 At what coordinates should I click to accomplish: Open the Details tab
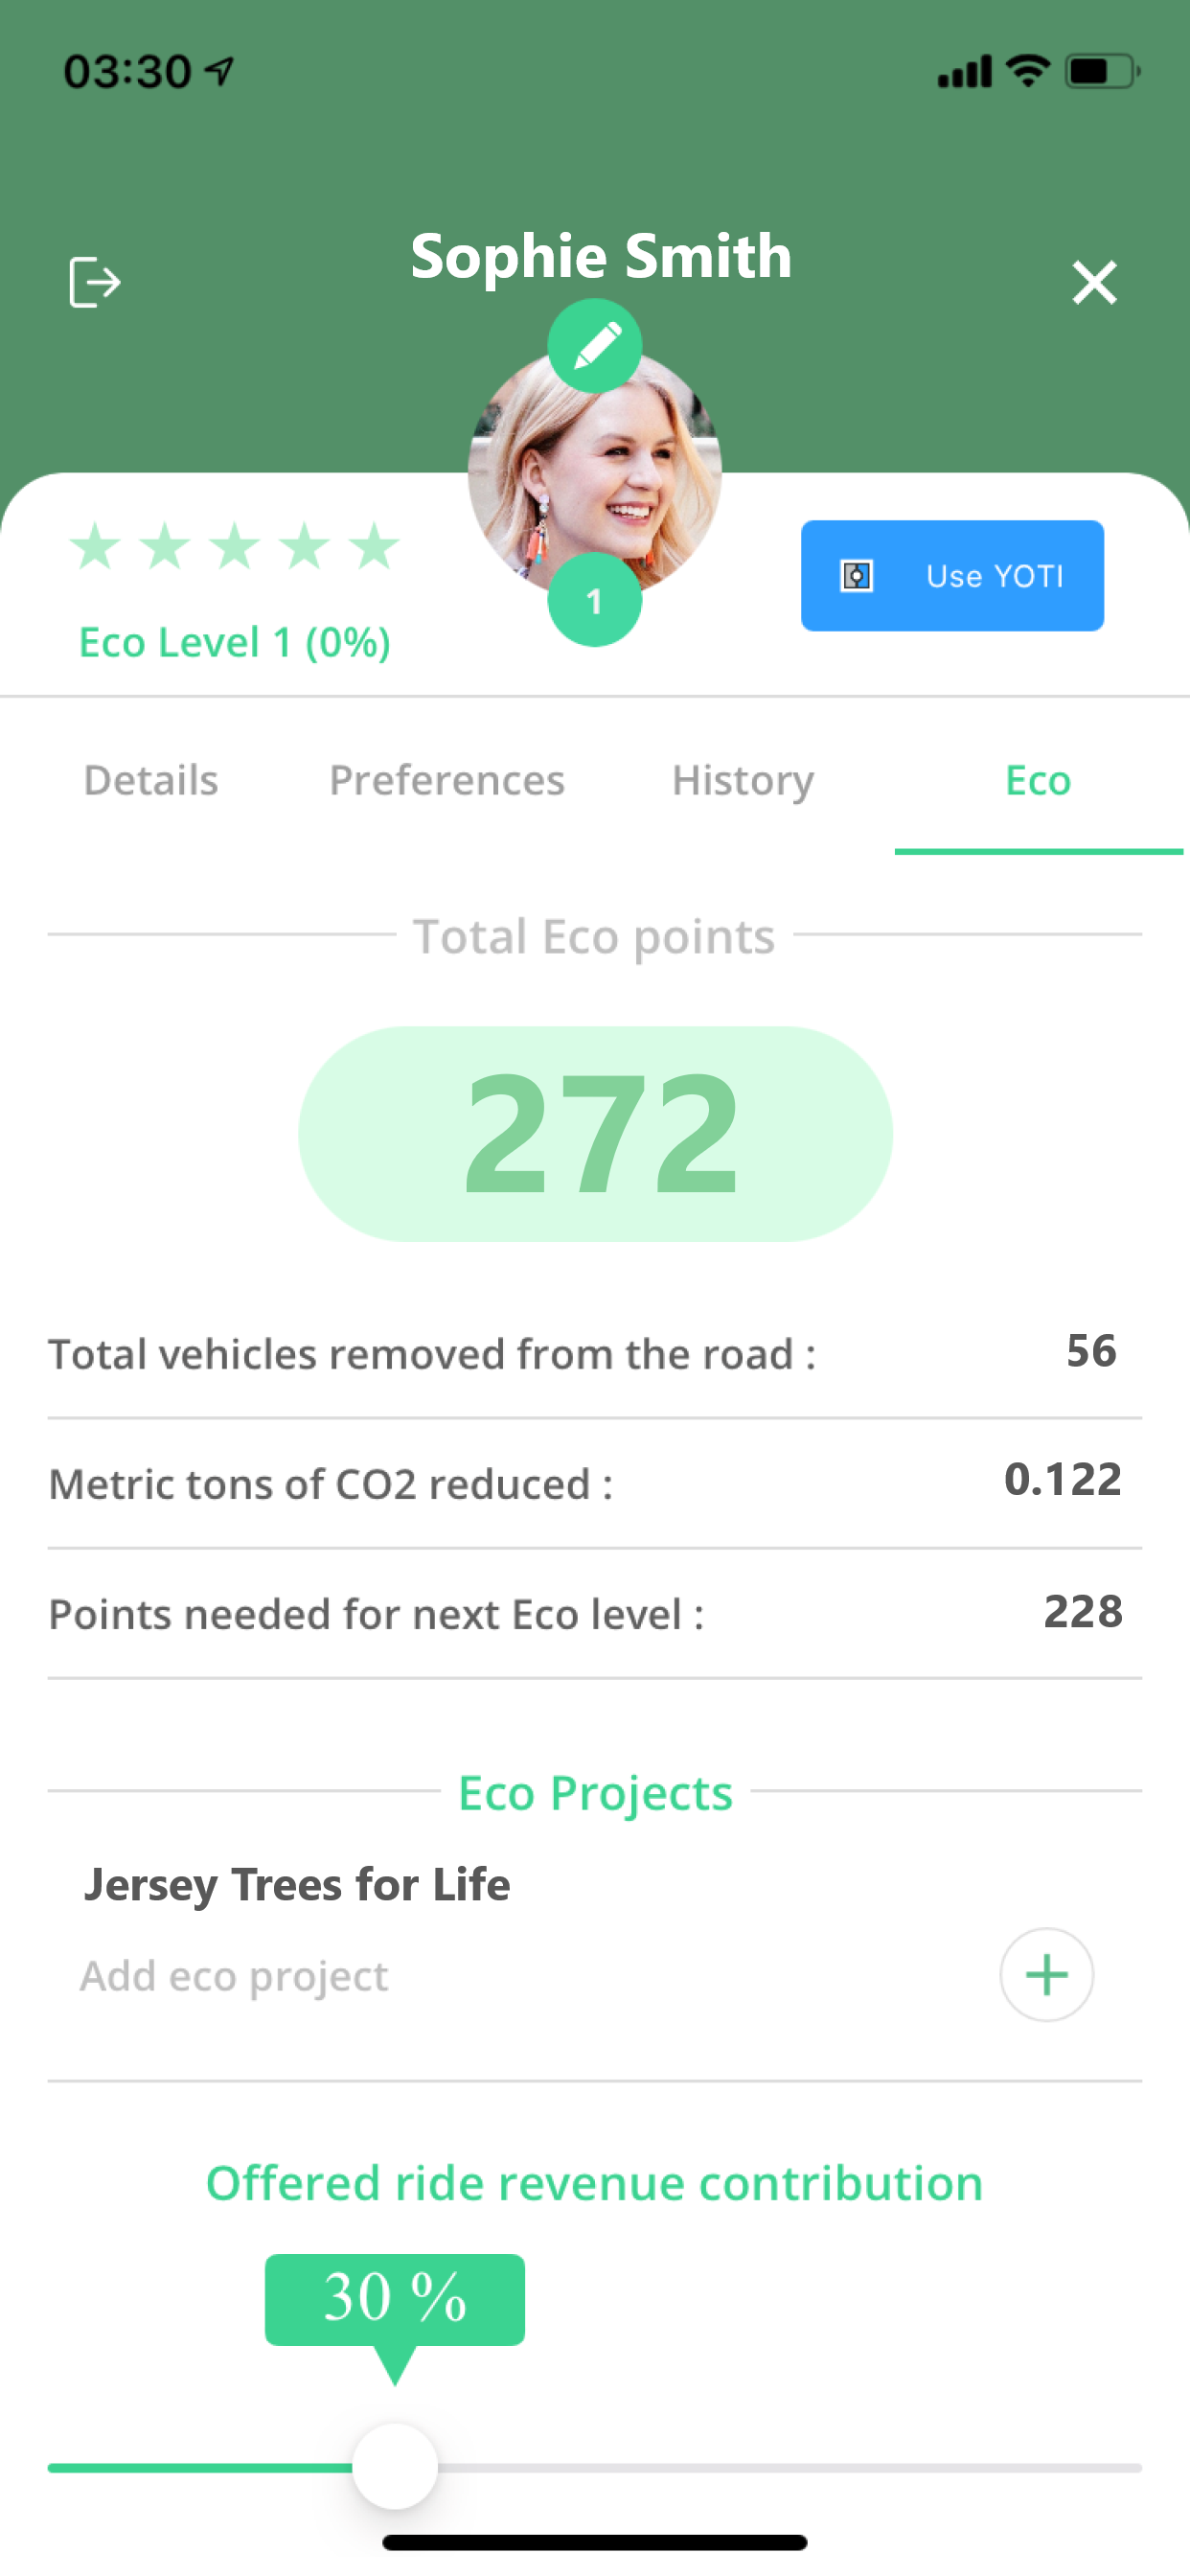(151, 780)
